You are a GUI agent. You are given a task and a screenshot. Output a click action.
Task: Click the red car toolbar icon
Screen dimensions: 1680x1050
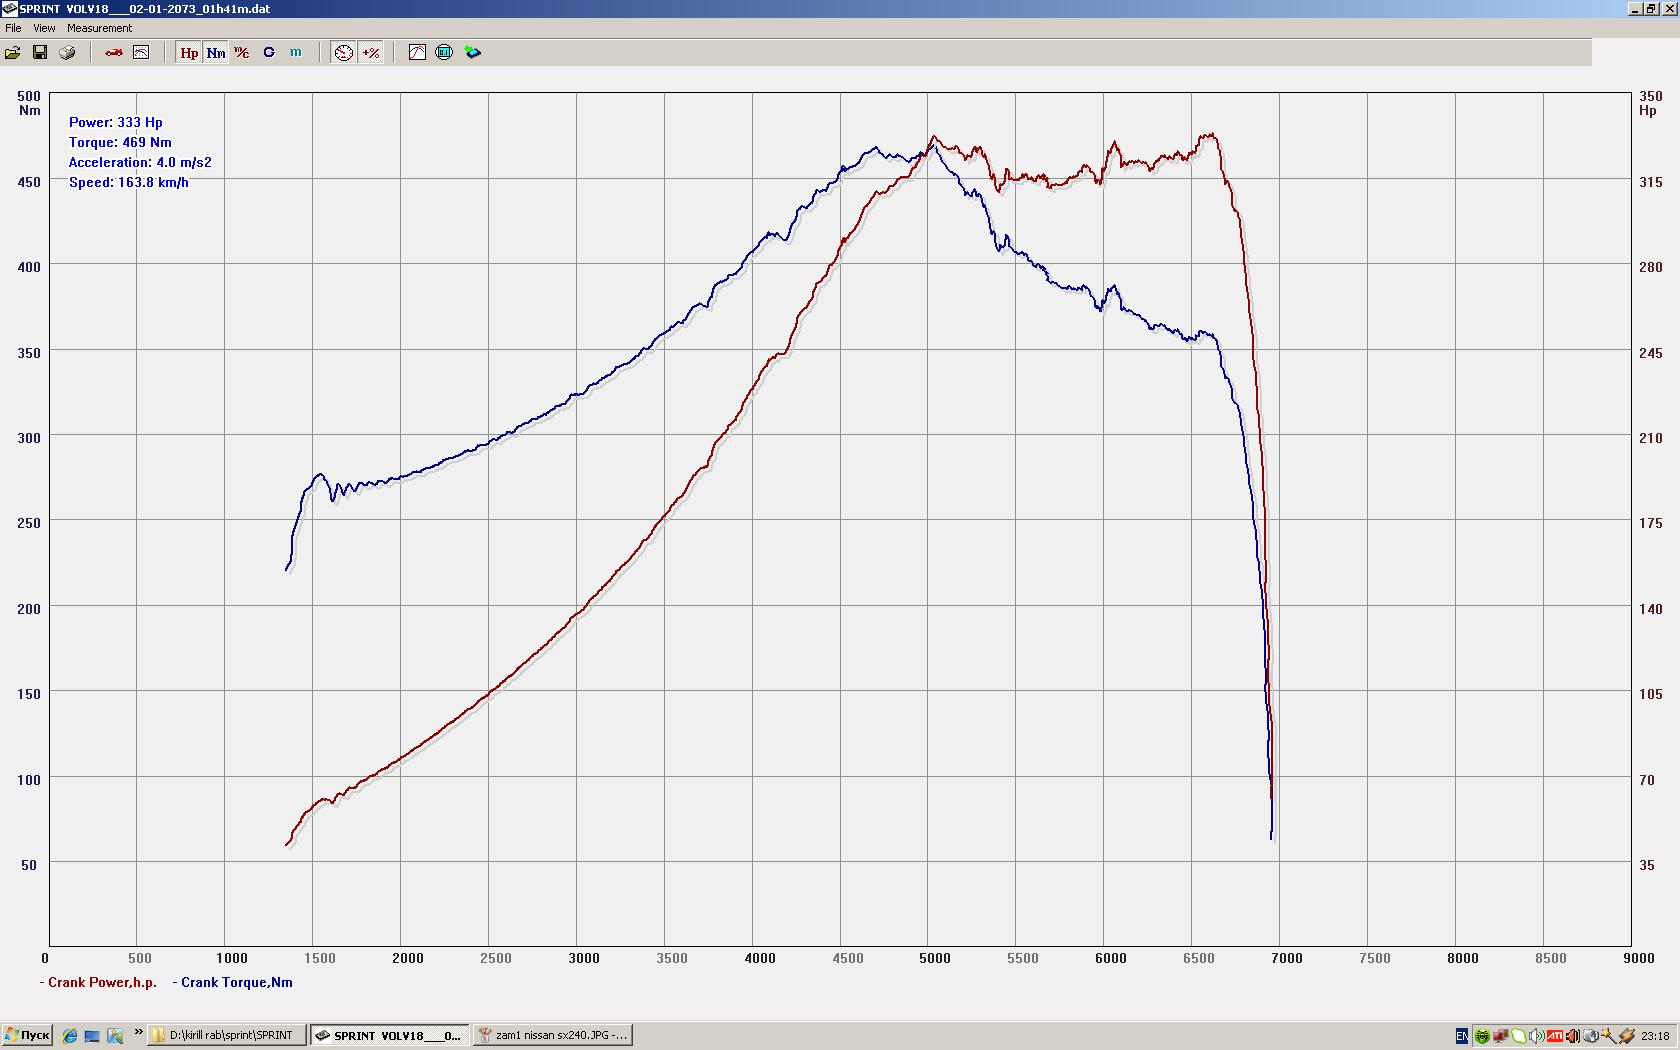click(x=114, y=52)
